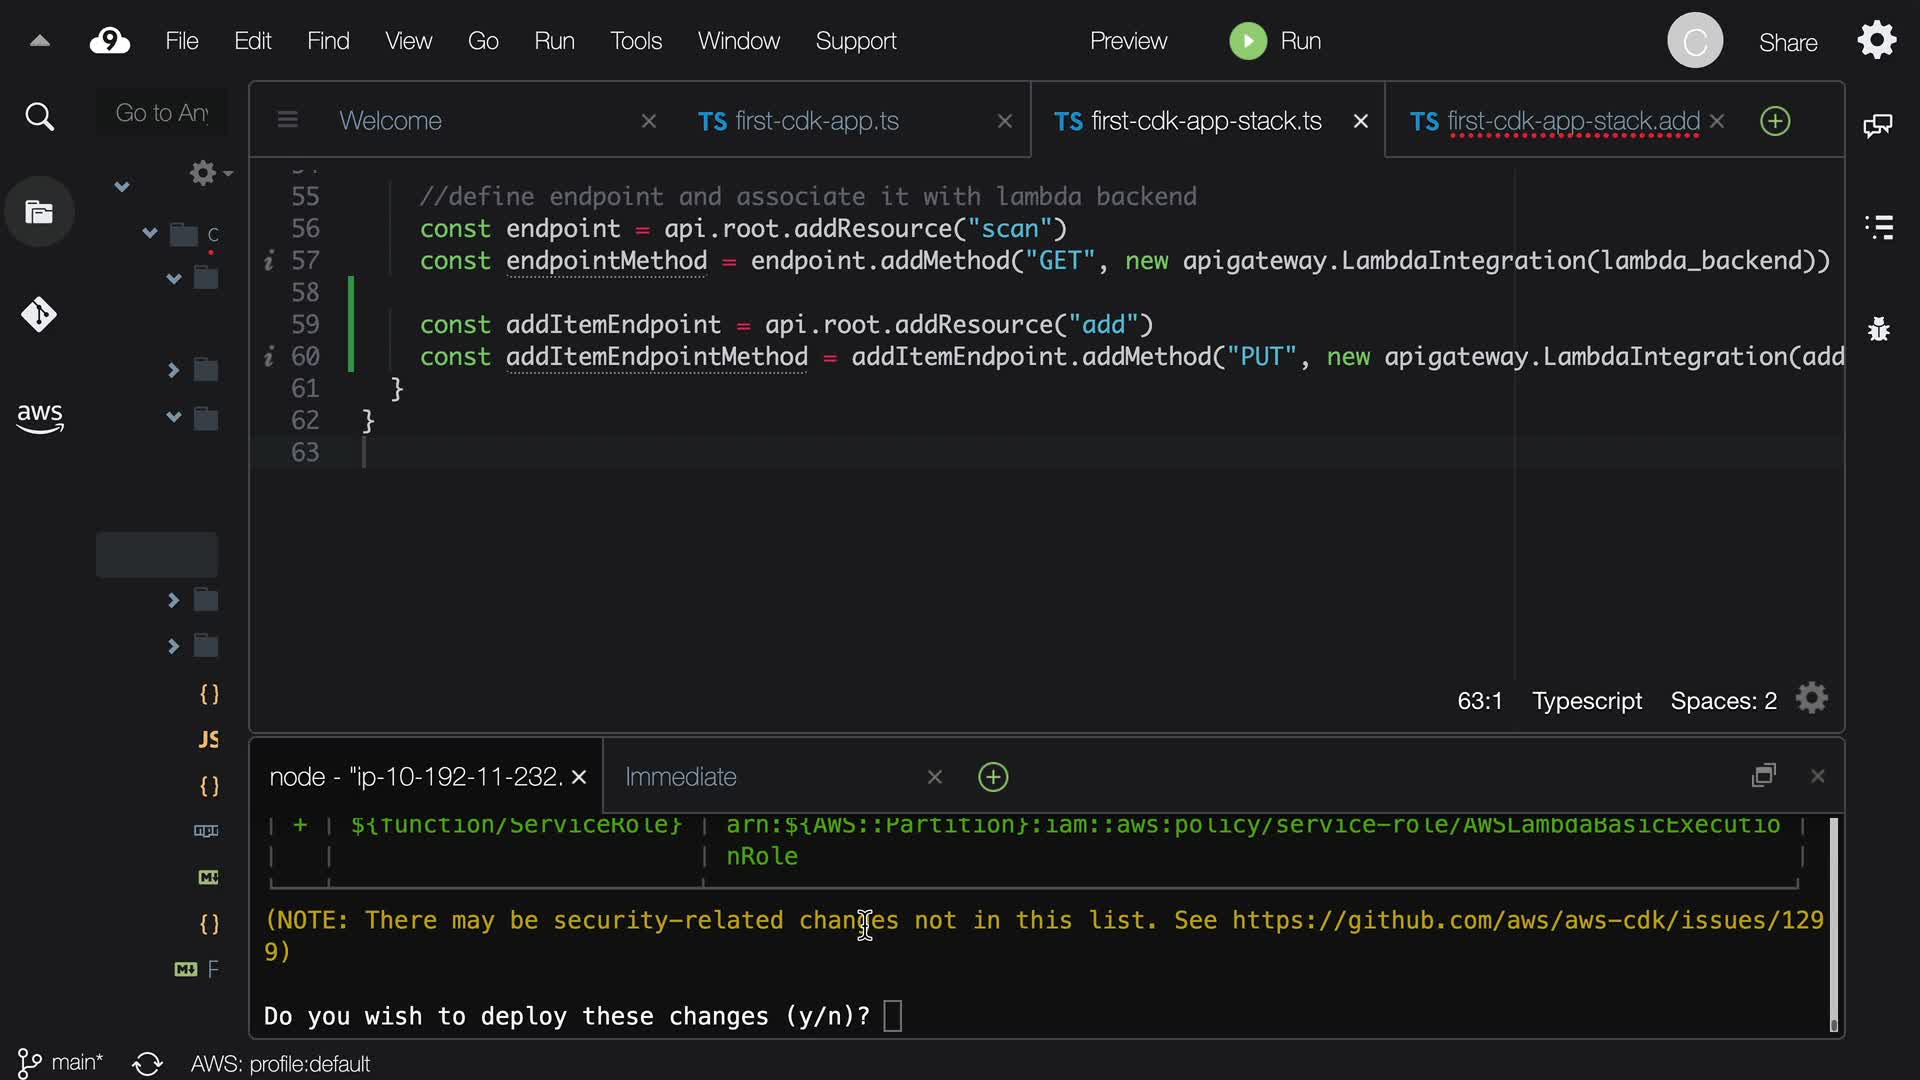The image size is (1920, 1080).
Task: Open the Typescript syntax selector
Action: [x=1587, y=701]
